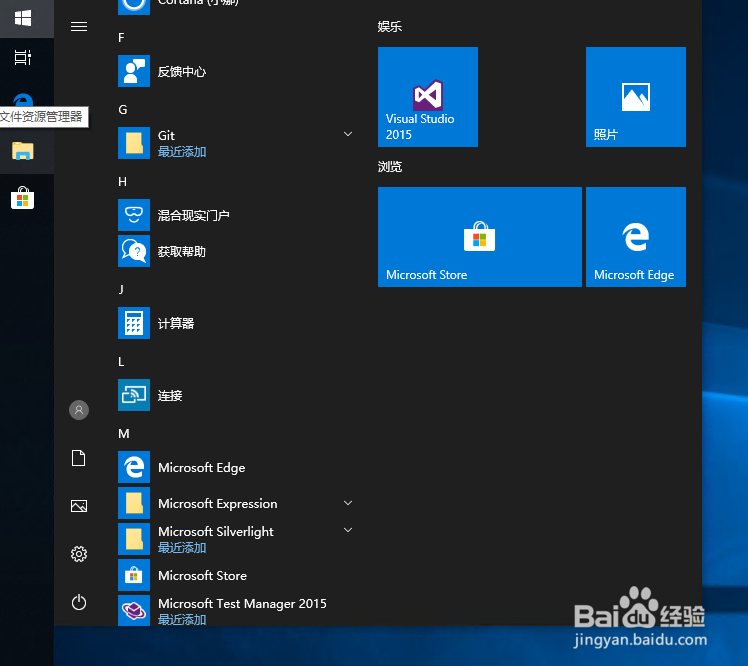Click the Microsoft Expression text label
This screenshot has width=748, height=666.
click(218, 504)
